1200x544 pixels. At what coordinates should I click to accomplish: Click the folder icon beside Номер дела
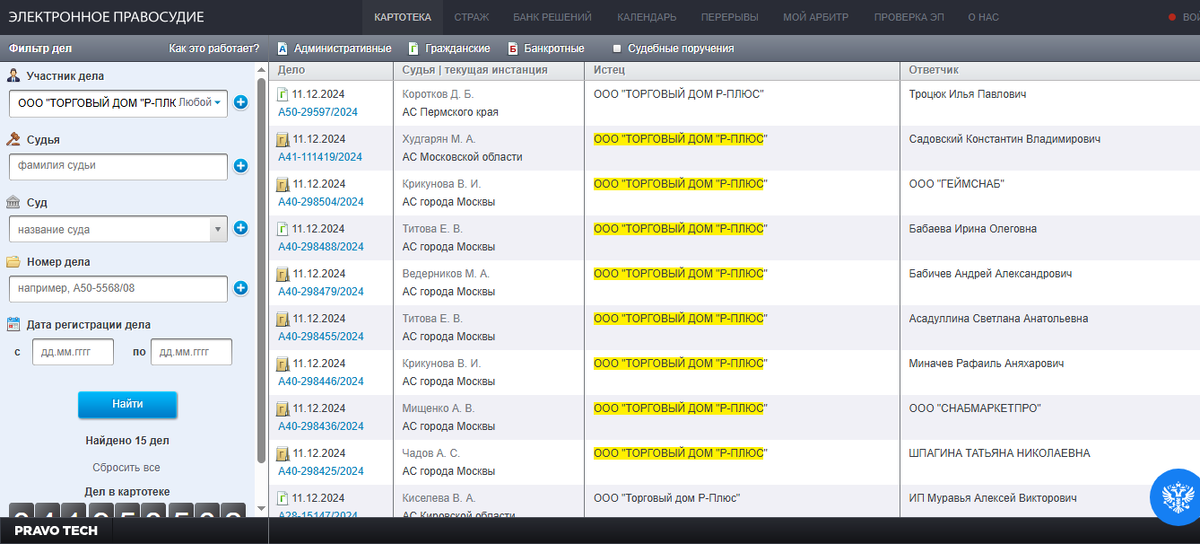(14, 262)
